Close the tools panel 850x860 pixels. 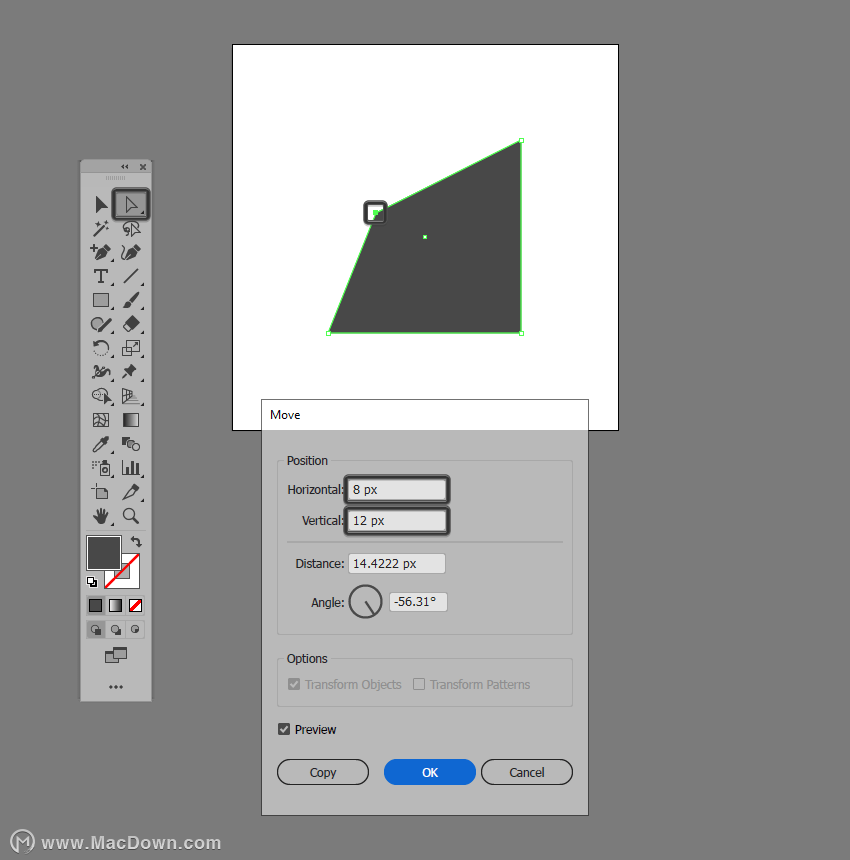click(x=143, y=167)
